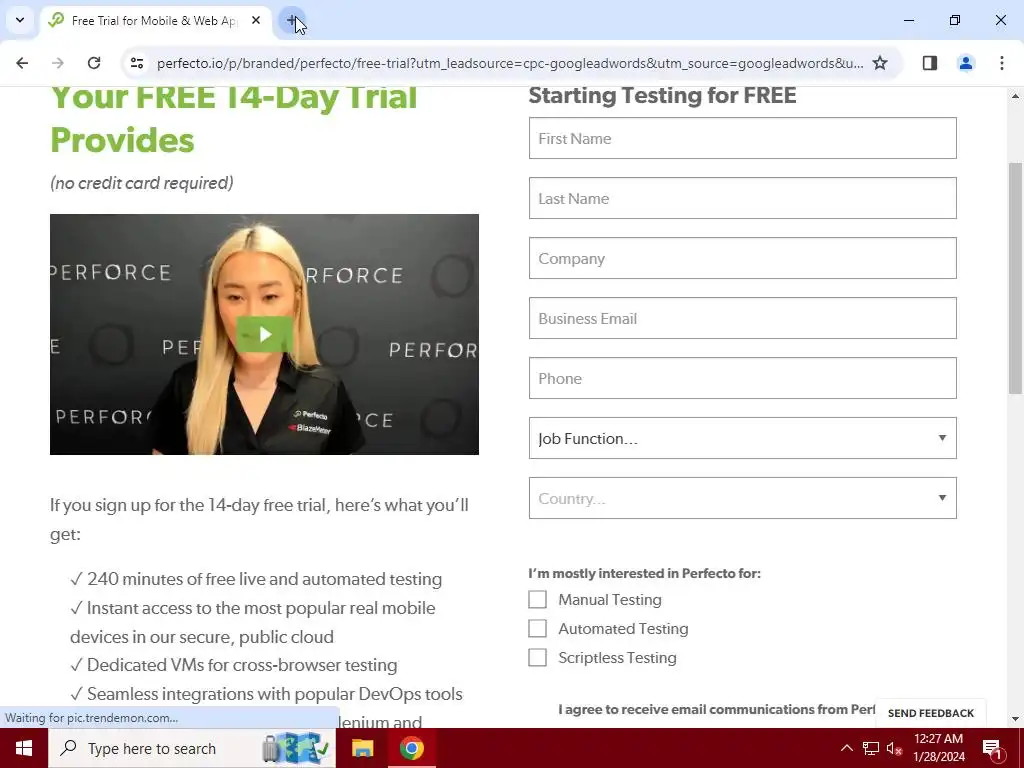Open the Chrome profile icon
This screenshot has width=1024, height=768.
966,63
